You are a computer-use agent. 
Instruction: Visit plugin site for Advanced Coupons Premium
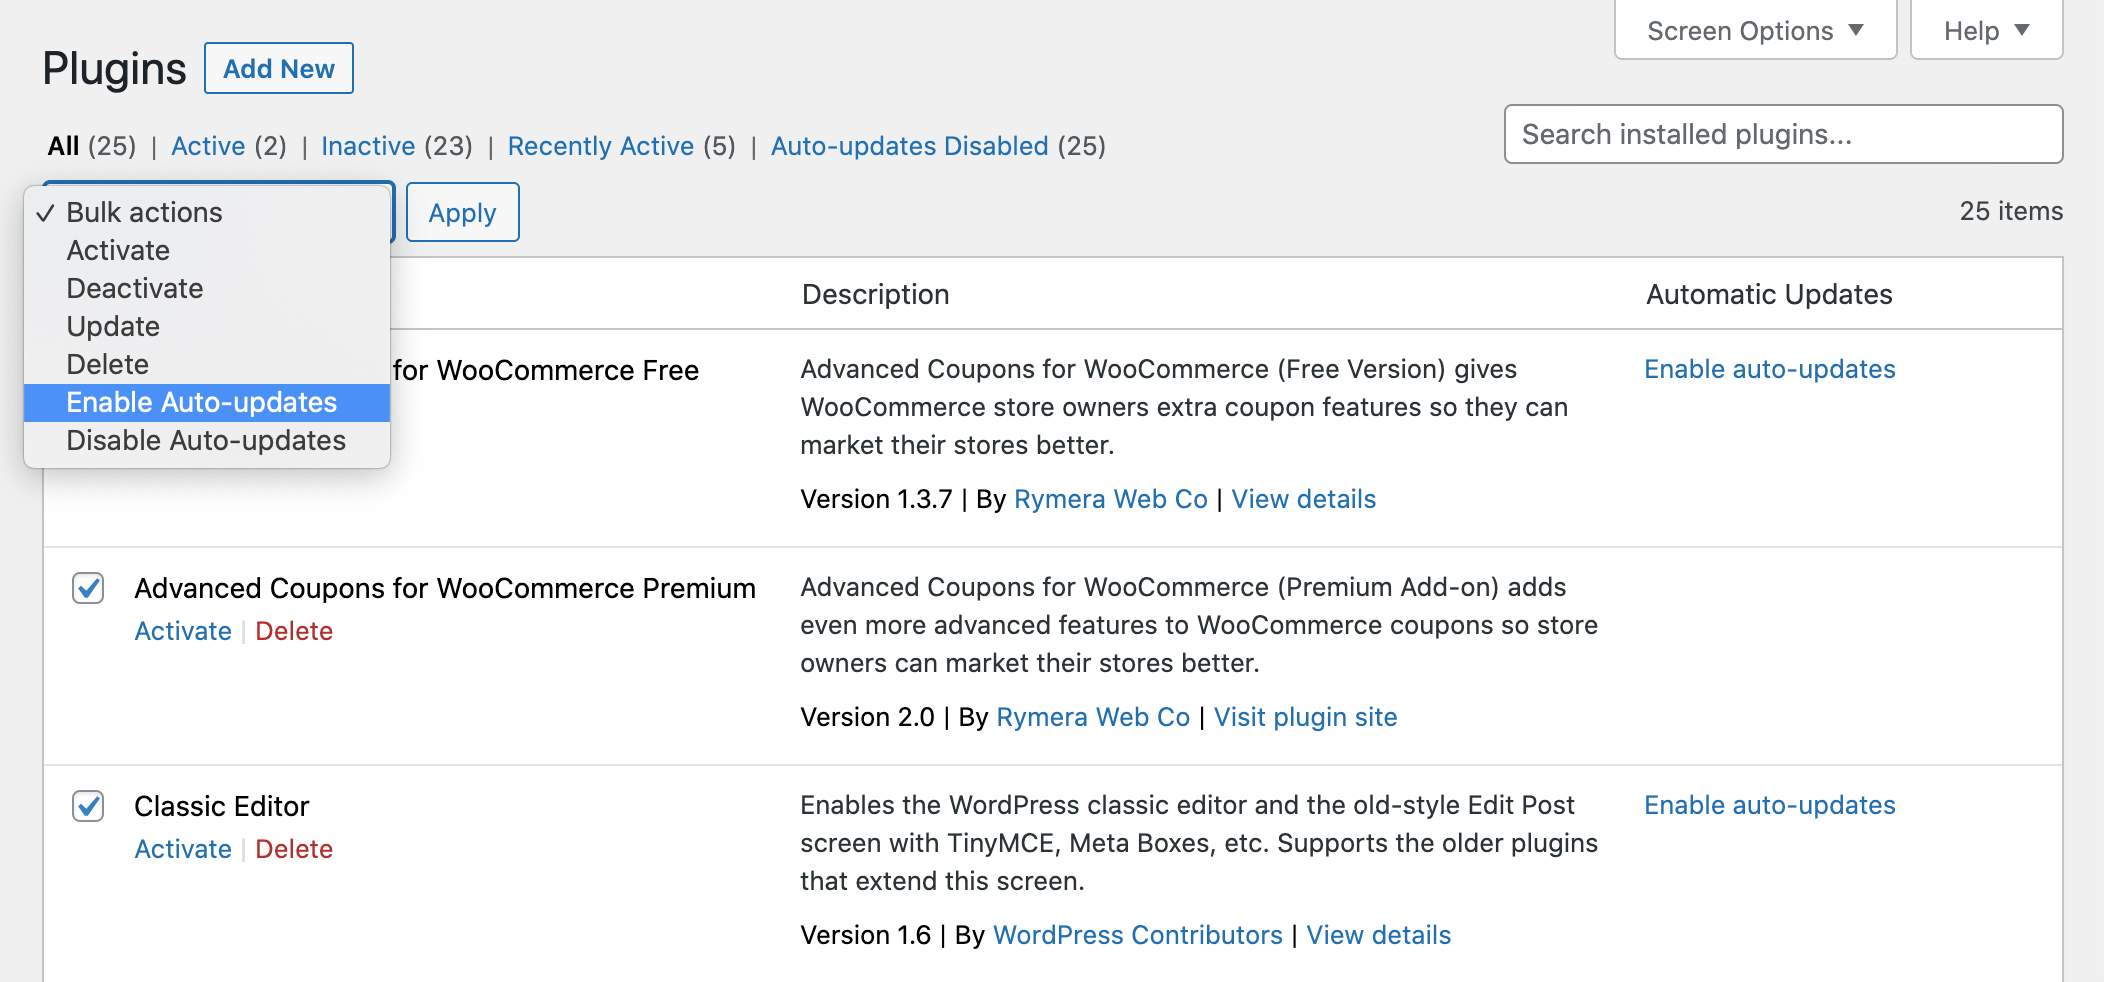point(1306,717)
